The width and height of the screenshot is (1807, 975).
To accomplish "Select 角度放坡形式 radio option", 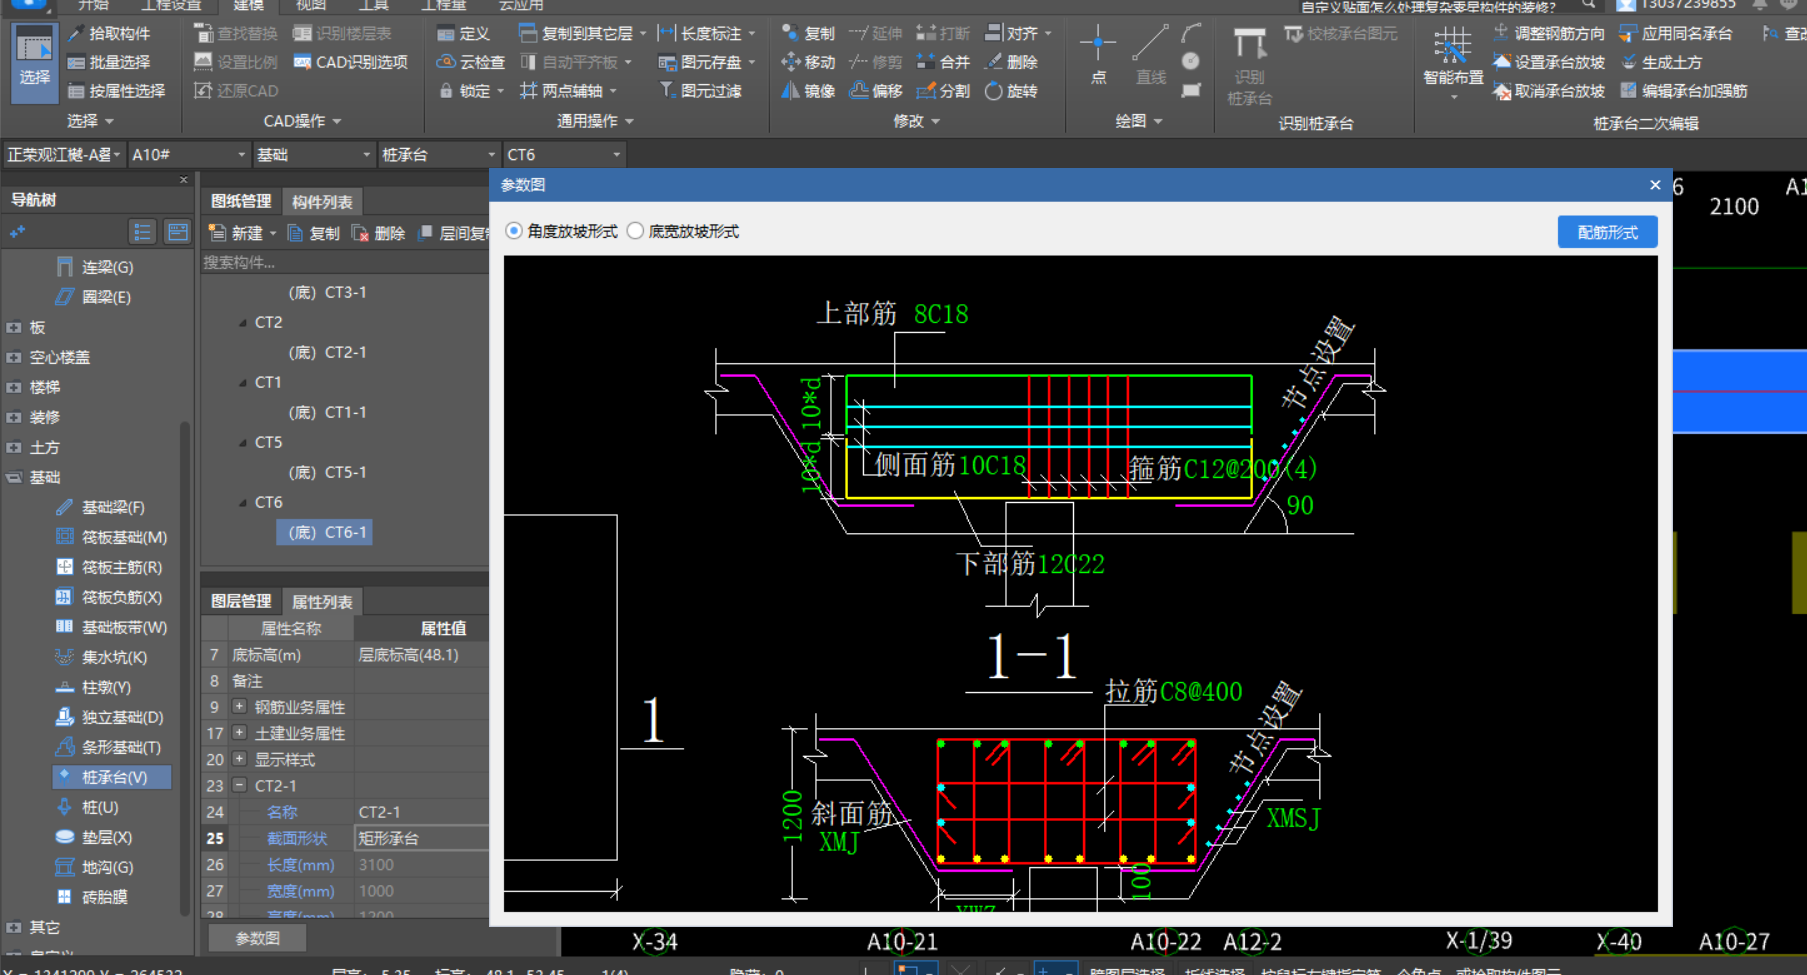I will [561, 231].
